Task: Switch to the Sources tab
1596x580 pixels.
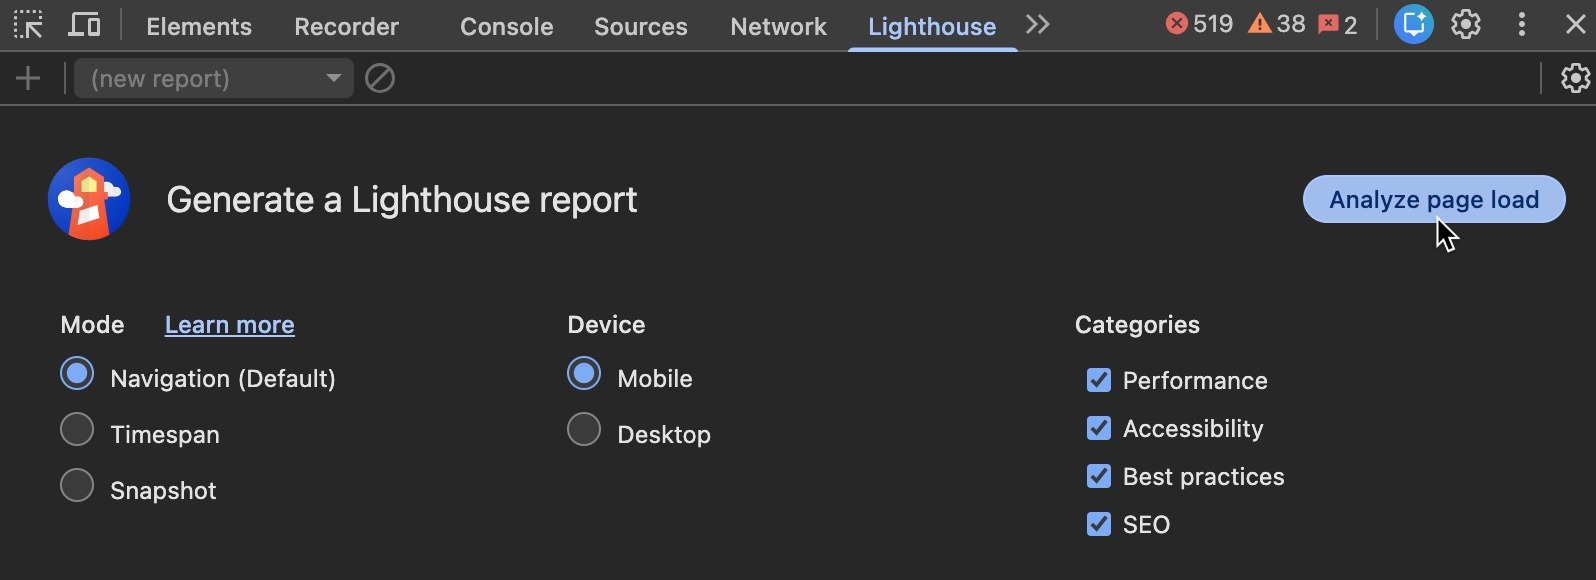Action: [x=641, y=26]
